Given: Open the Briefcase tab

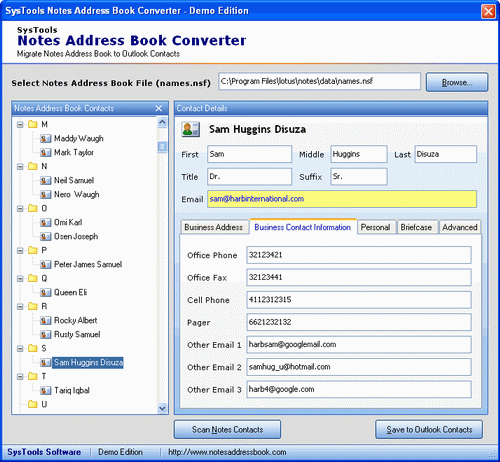Looking at the screenshot, I should (x=416, y=227).
